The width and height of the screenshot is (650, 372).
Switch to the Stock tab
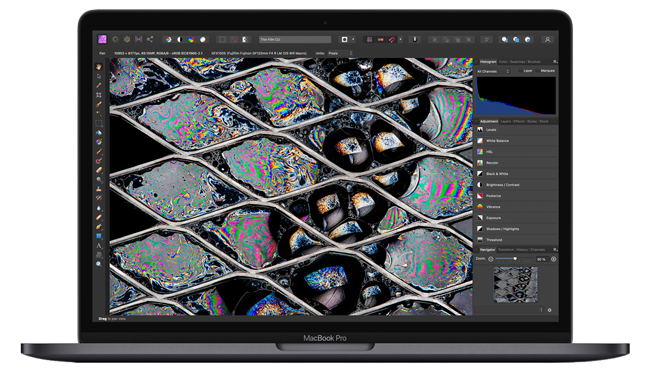544,122
